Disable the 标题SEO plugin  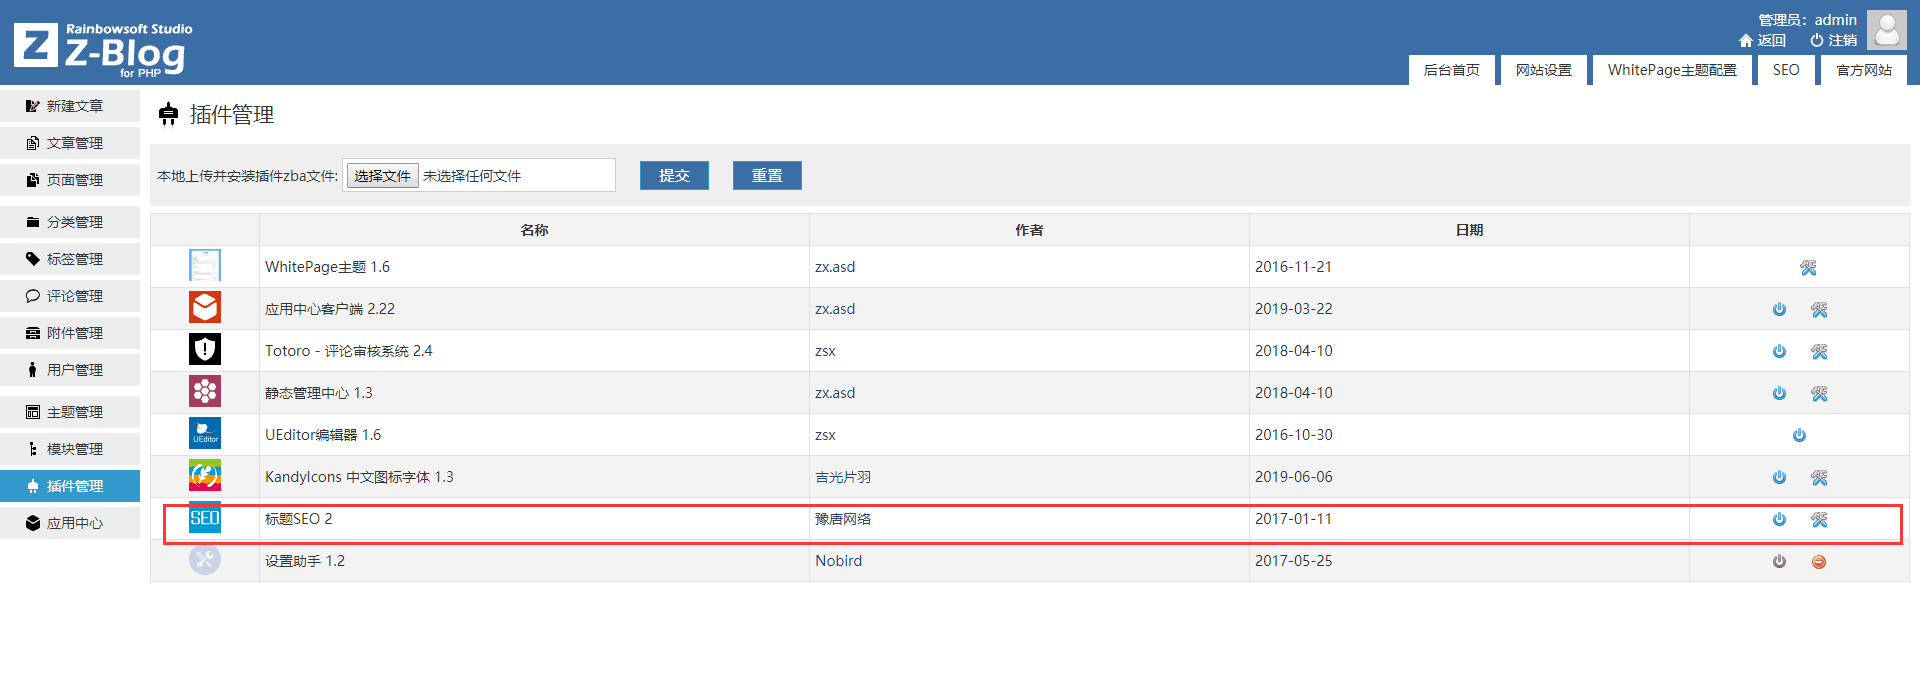[x=1779, y=520]
